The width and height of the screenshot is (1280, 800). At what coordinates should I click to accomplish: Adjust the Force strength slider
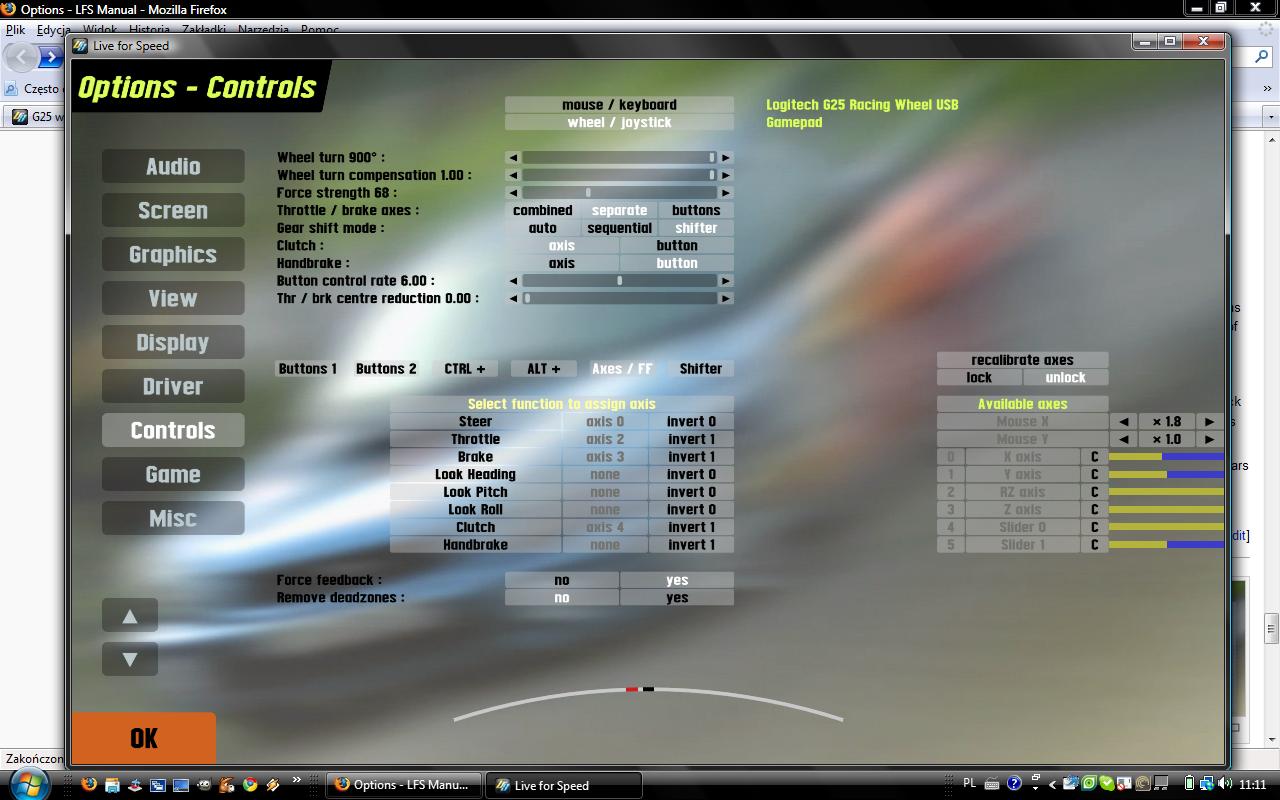pyautogui.click(x=619, y=193)
